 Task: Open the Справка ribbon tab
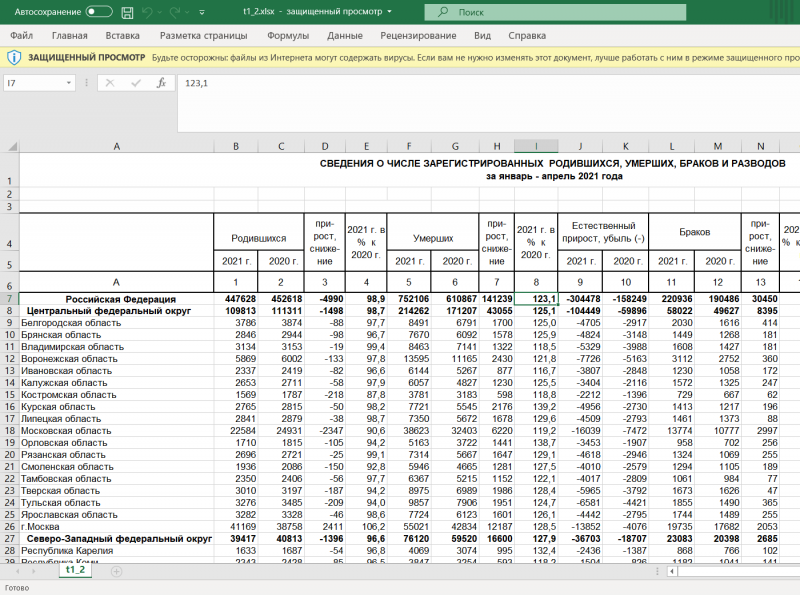tap(527, 36)
